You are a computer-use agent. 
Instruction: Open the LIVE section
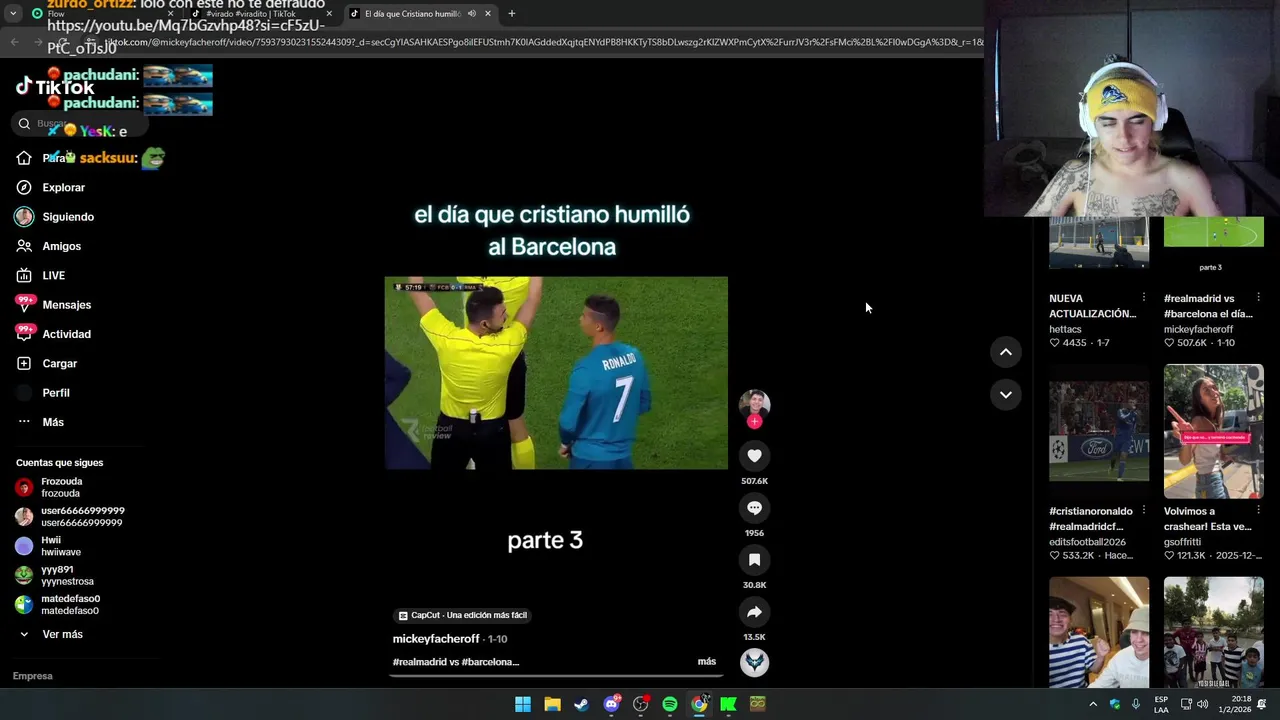click(x=53, y=275)
